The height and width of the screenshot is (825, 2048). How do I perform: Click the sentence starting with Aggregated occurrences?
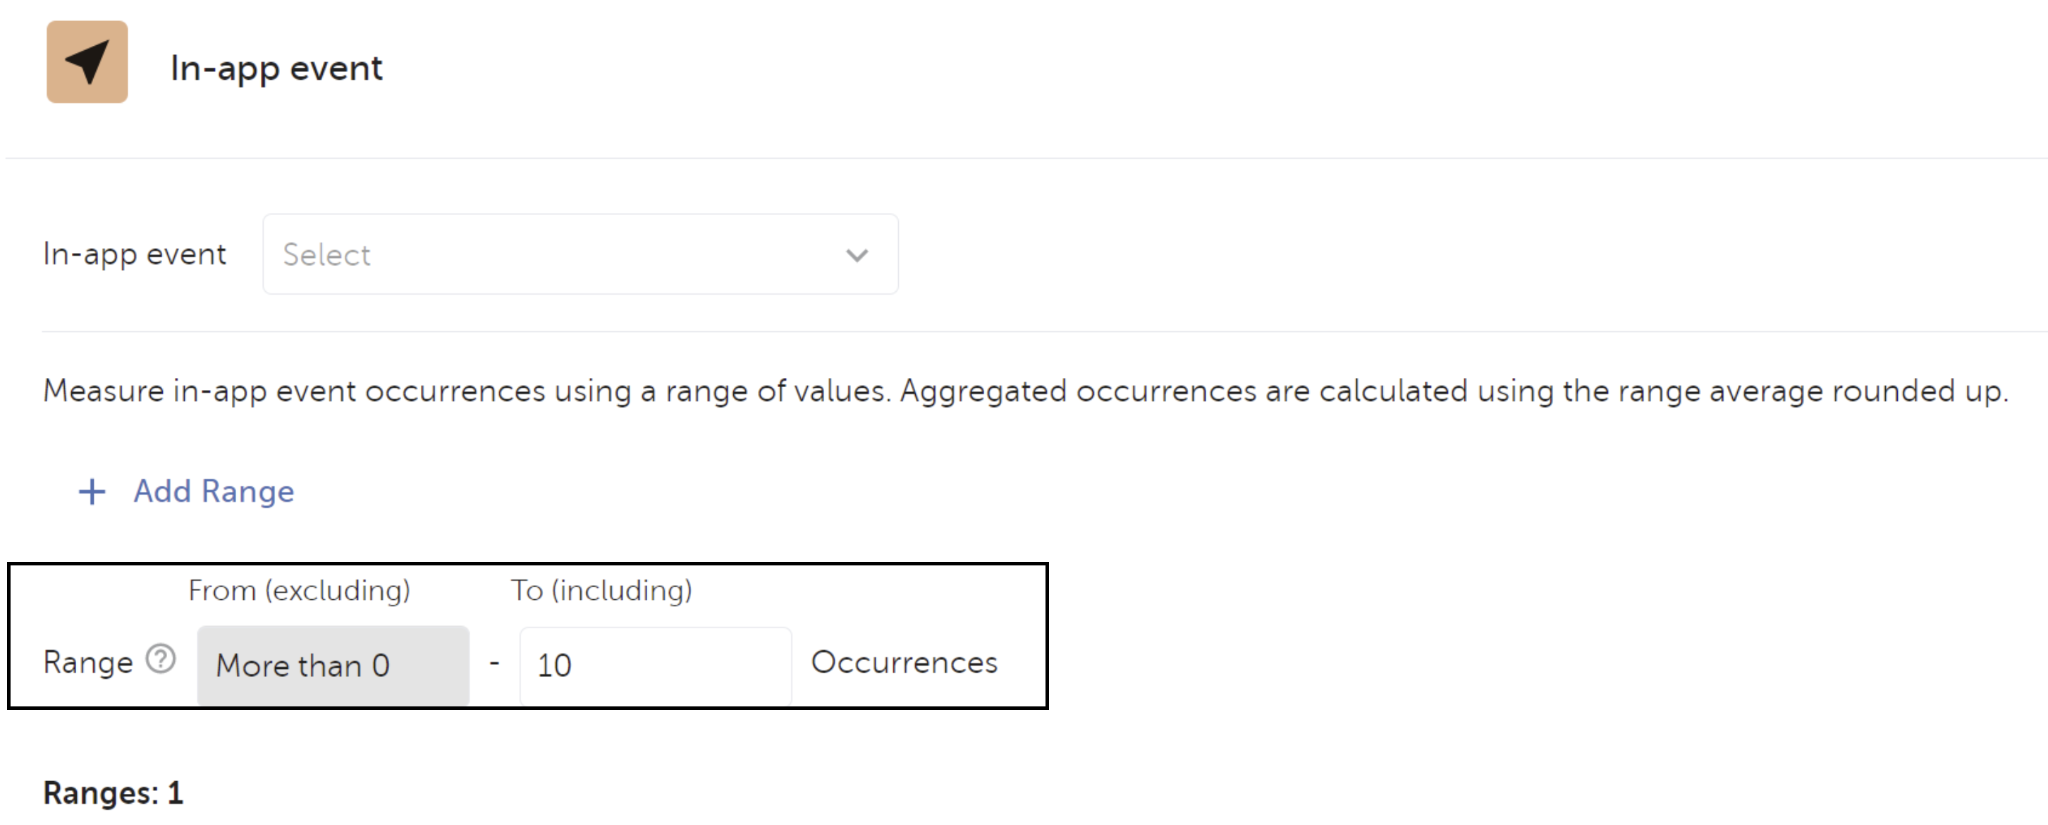1450,391
